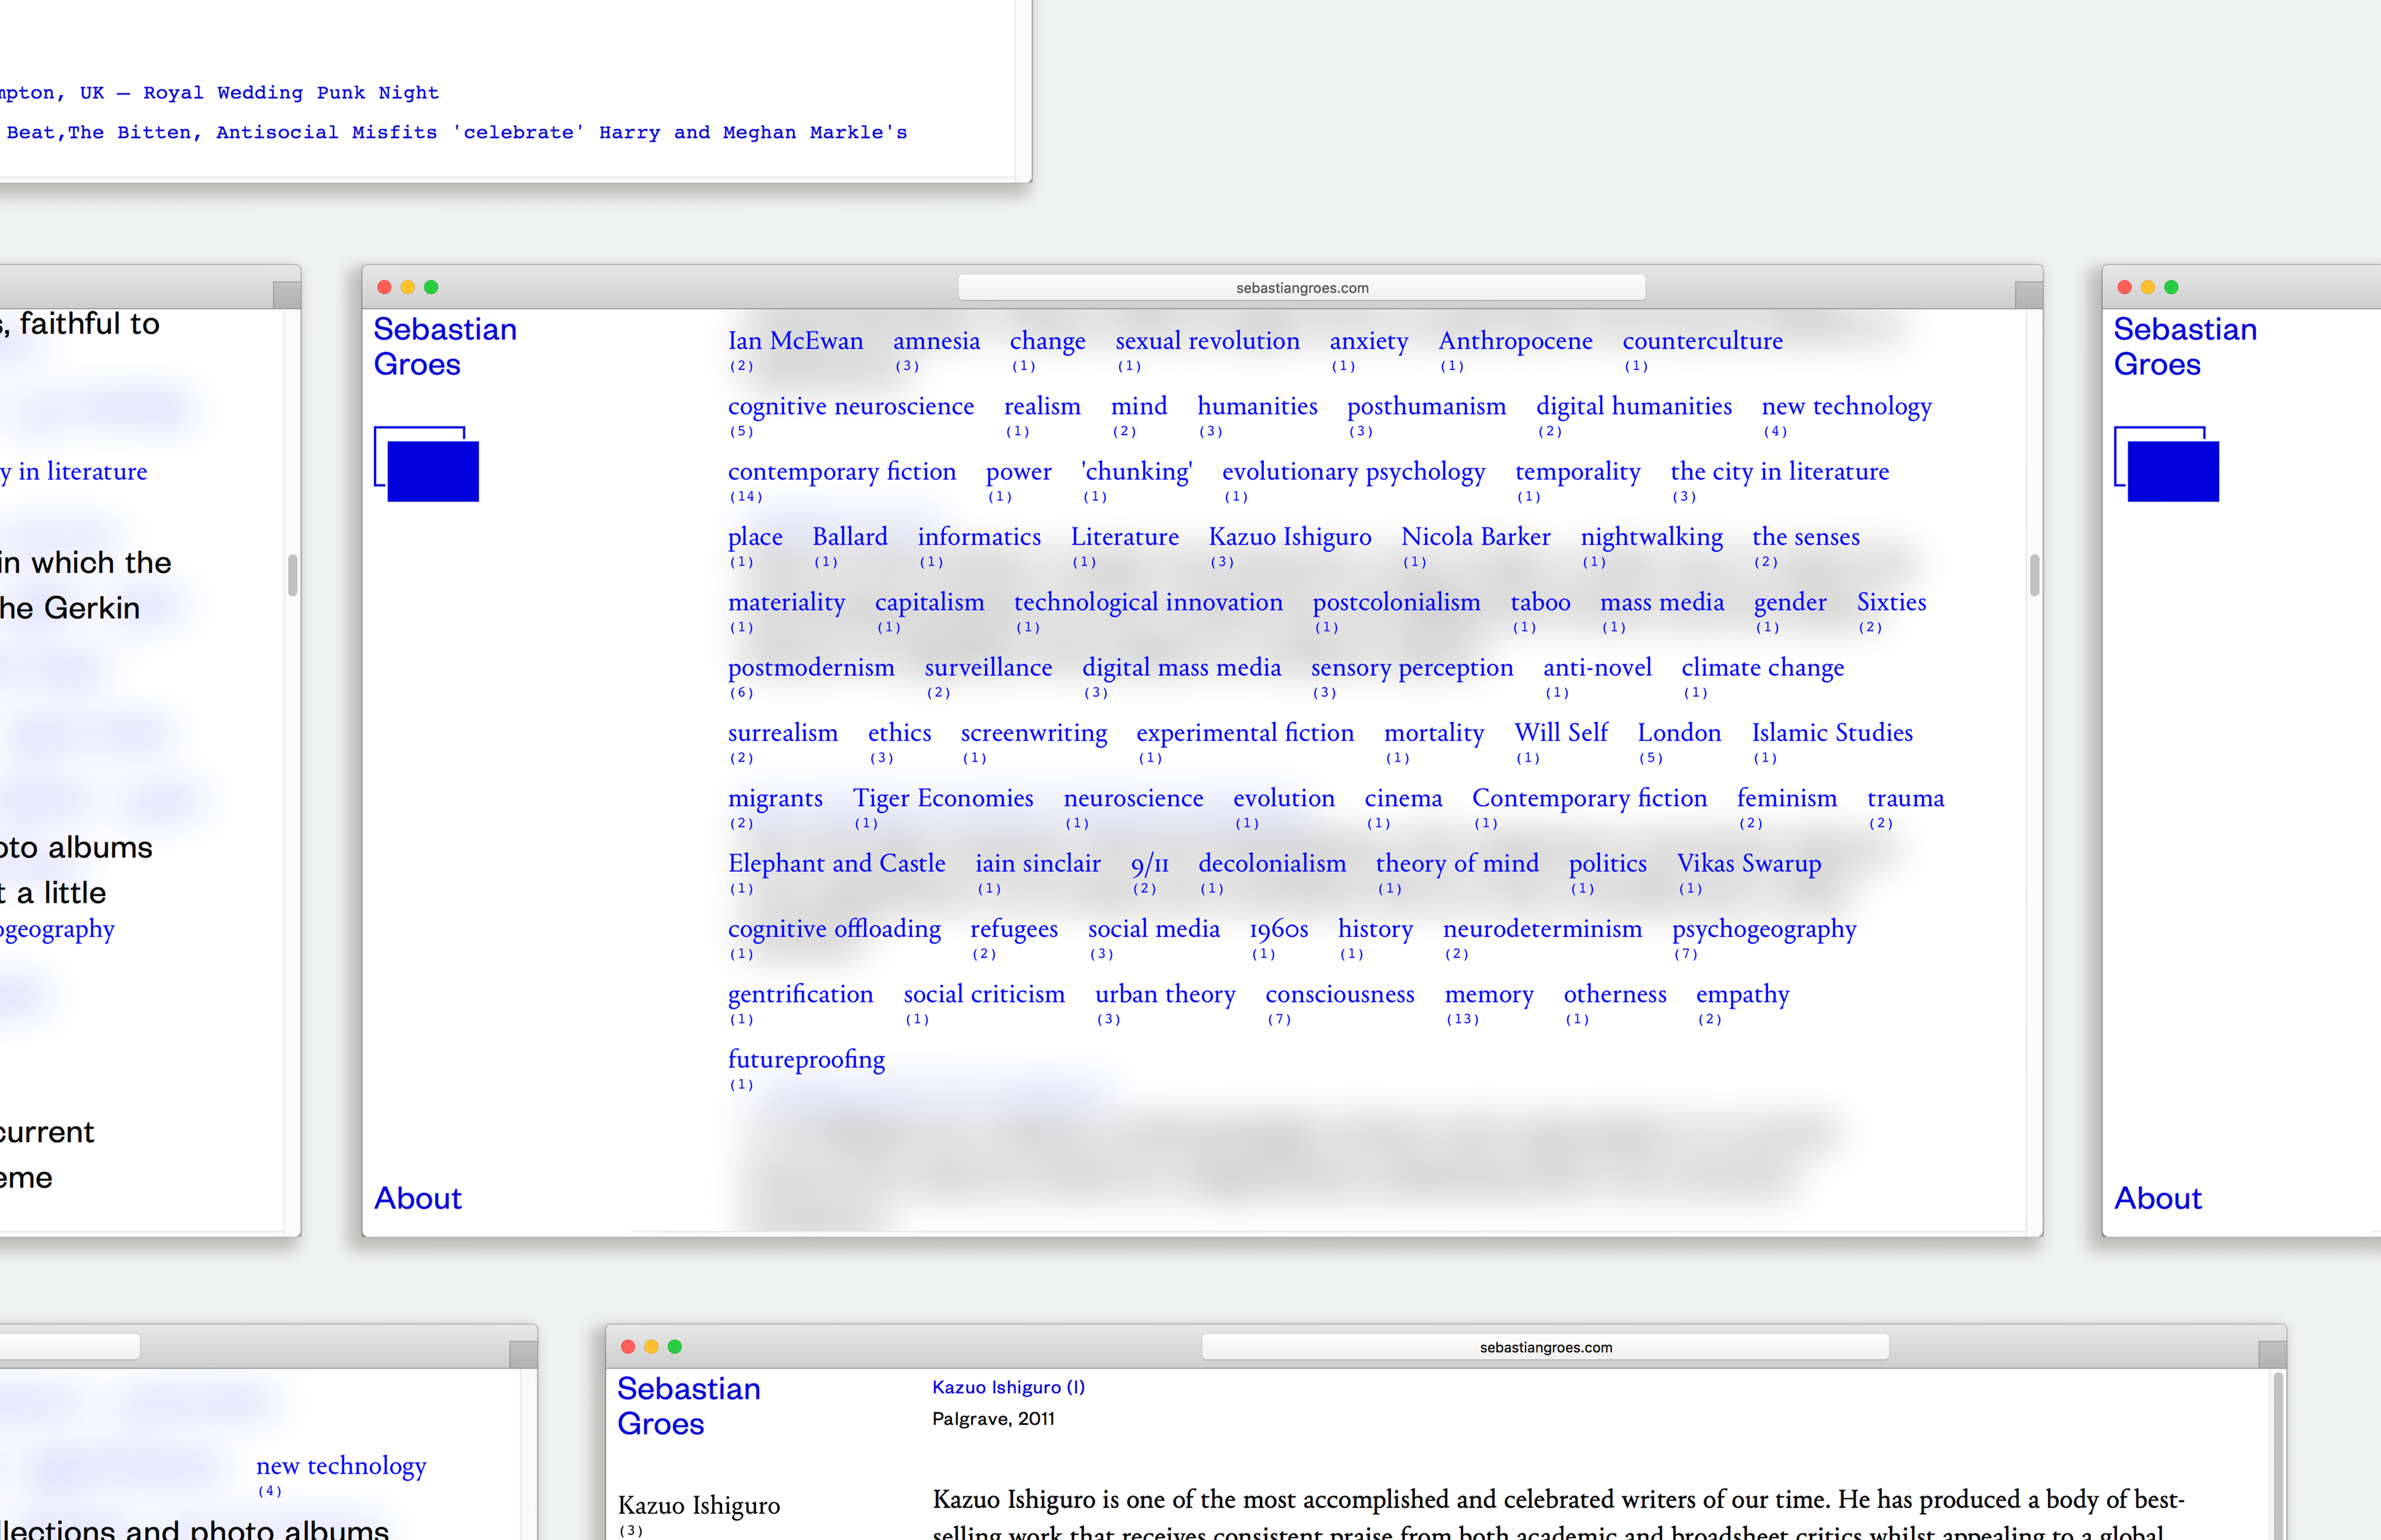Image resolution: width=2381 pixels, height=1540 pixels.
Task: Open the 'contemporary fiction' tag
Action: 841,471
